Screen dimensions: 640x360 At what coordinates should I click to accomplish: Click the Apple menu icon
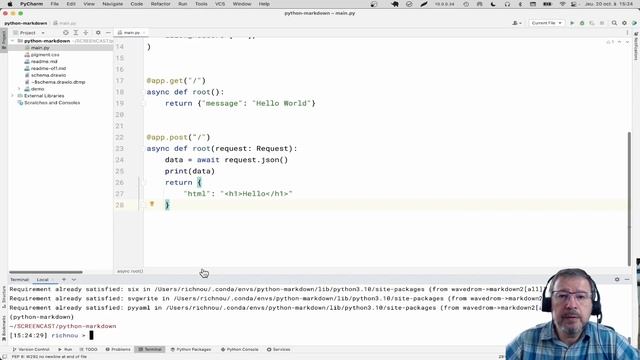10,4
